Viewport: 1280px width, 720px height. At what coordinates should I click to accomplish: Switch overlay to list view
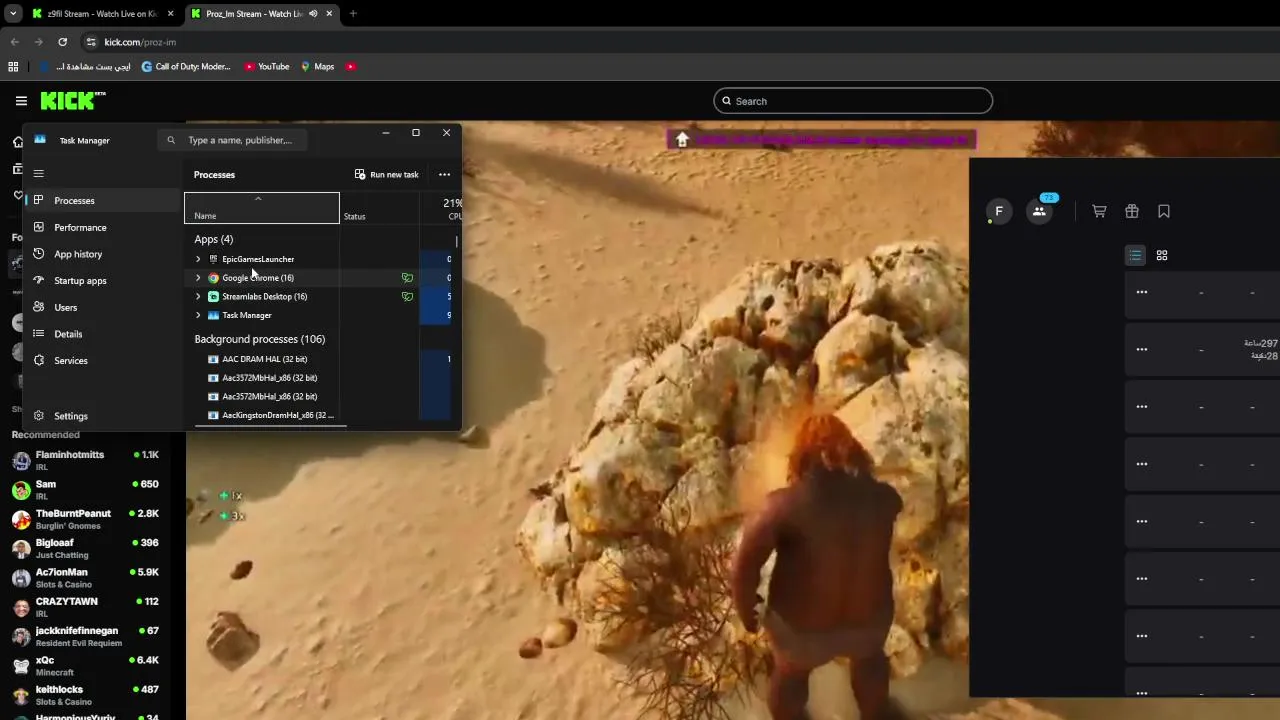[x=1135, y=255]
